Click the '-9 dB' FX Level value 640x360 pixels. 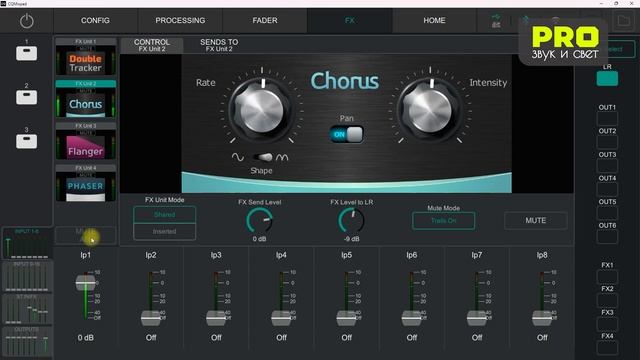[x=351, y=239]
